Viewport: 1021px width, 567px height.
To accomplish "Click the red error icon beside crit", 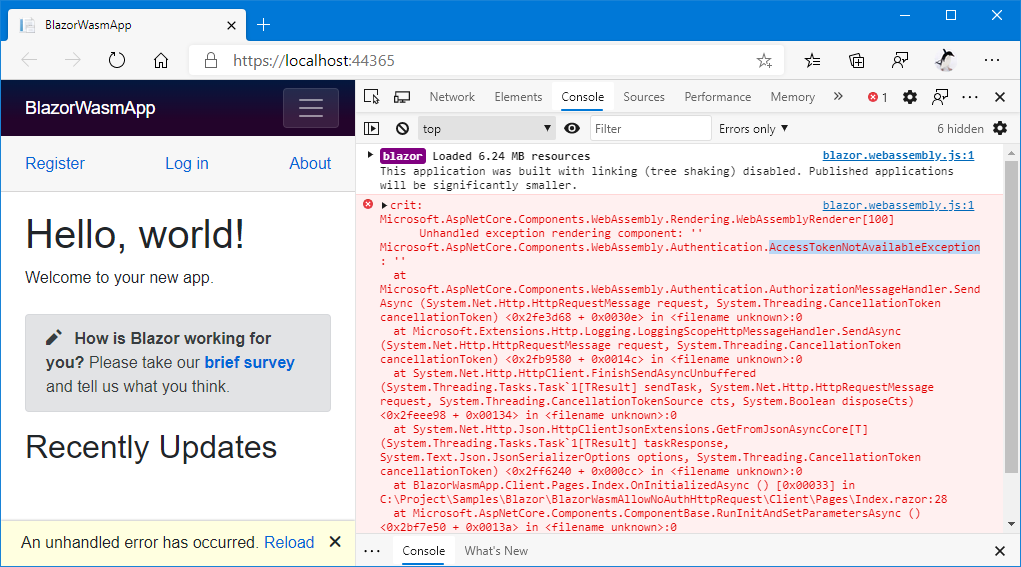I will [x=368, y=204].
